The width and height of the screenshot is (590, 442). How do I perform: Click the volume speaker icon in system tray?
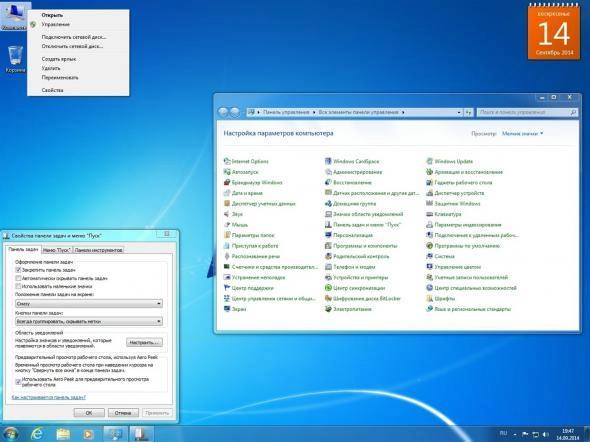546,434
